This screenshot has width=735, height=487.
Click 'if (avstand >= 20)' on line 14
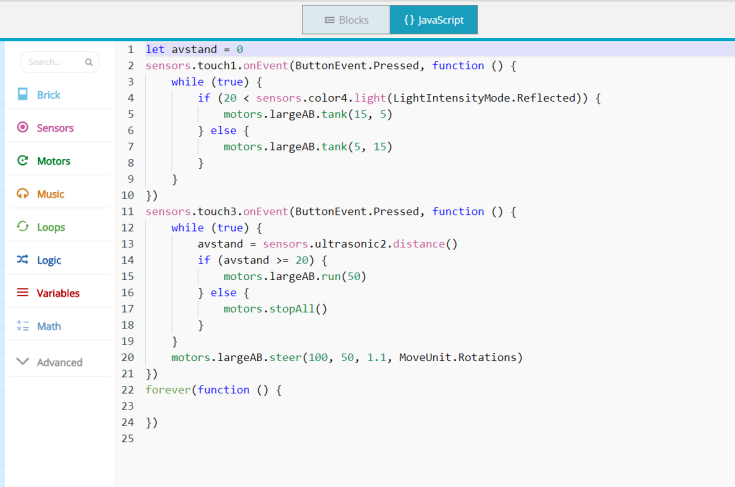click(256, 260)
